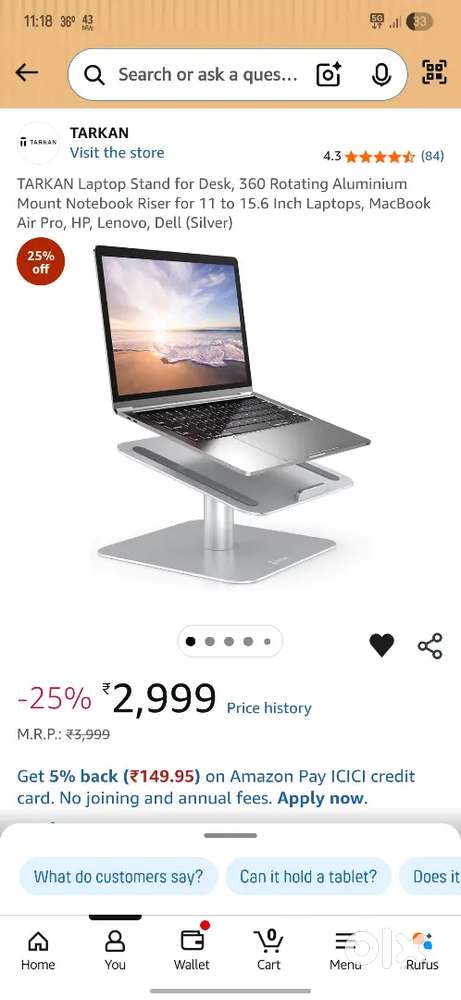Click Visit the store link
This screenshot has height=1000, width=461.
pyautogui.click(x=117, y=152)
